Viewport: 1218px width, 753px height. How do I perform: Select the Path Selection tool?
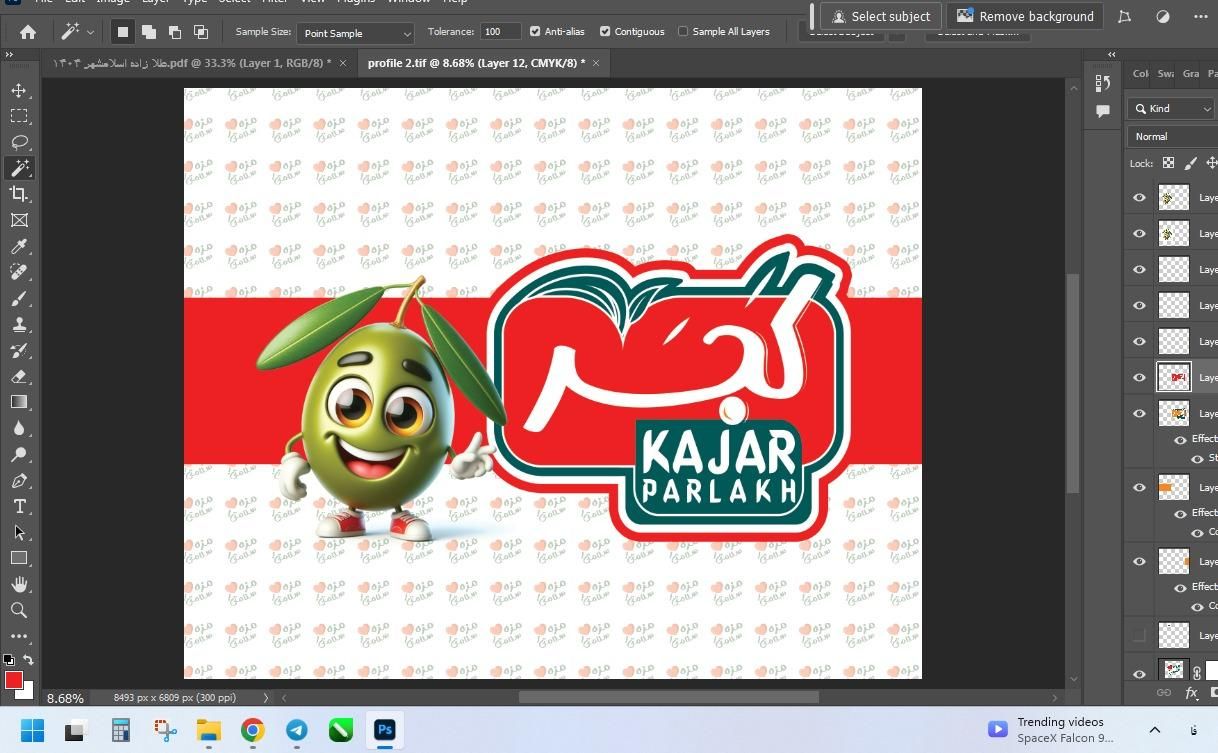(x=19, y=532)
